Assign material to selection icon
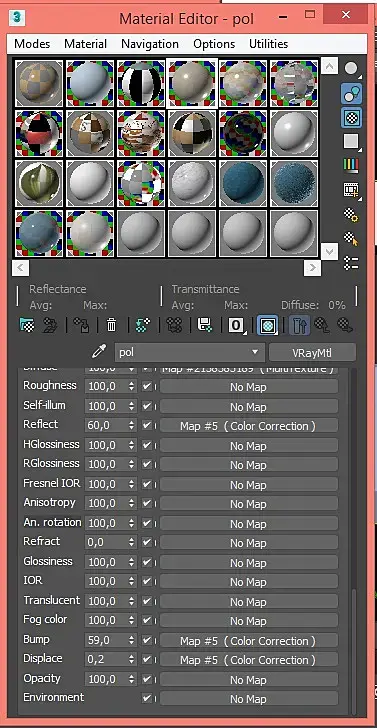This screenshot has width=377, height=728. coord(82,325)
